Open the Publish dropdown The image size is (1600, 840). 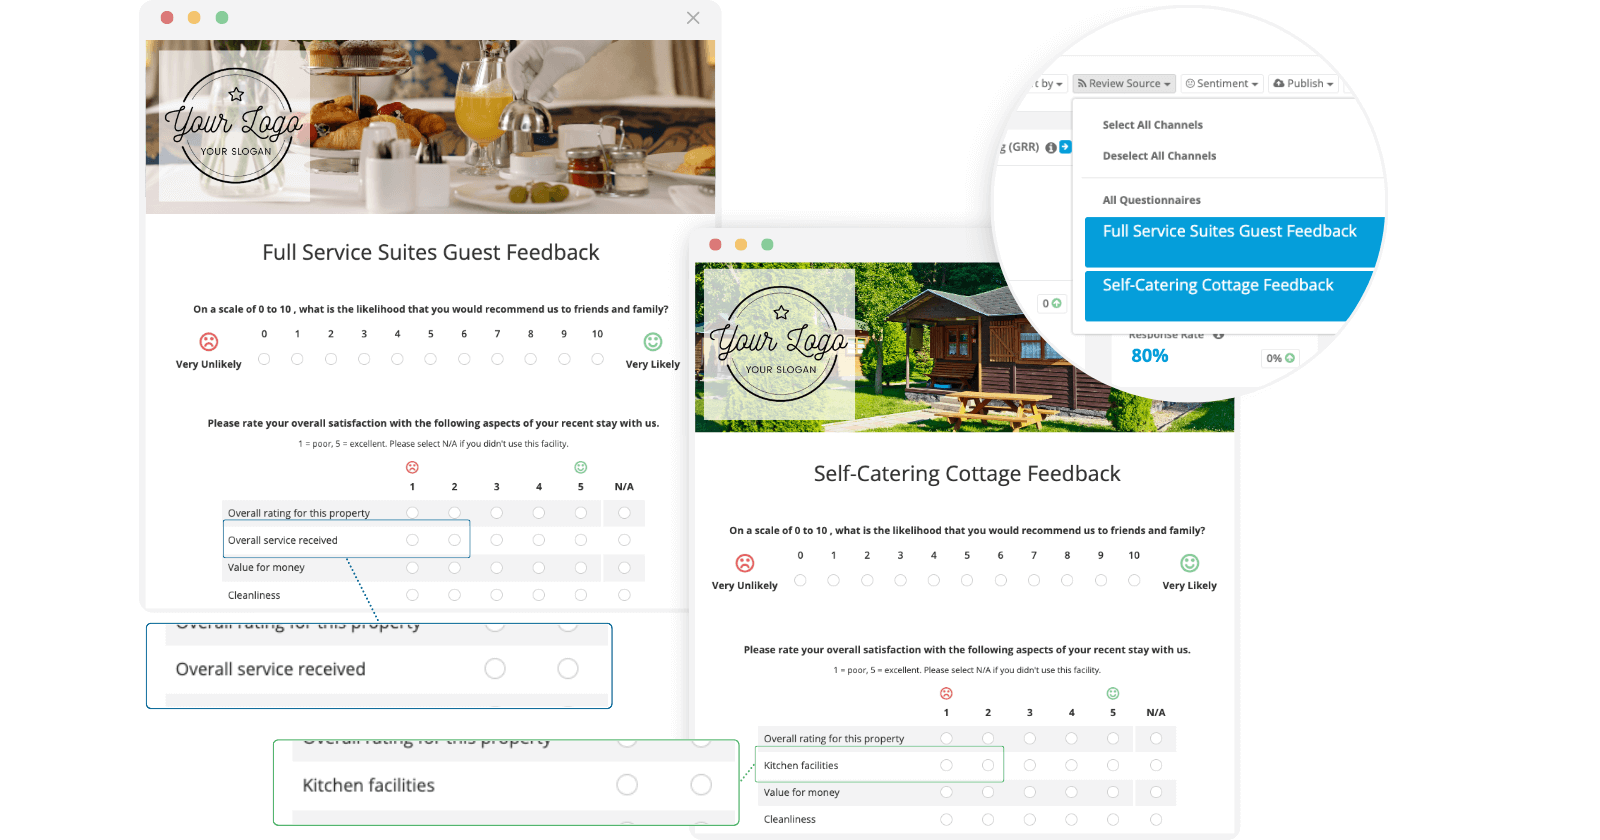click(1304, 84)
